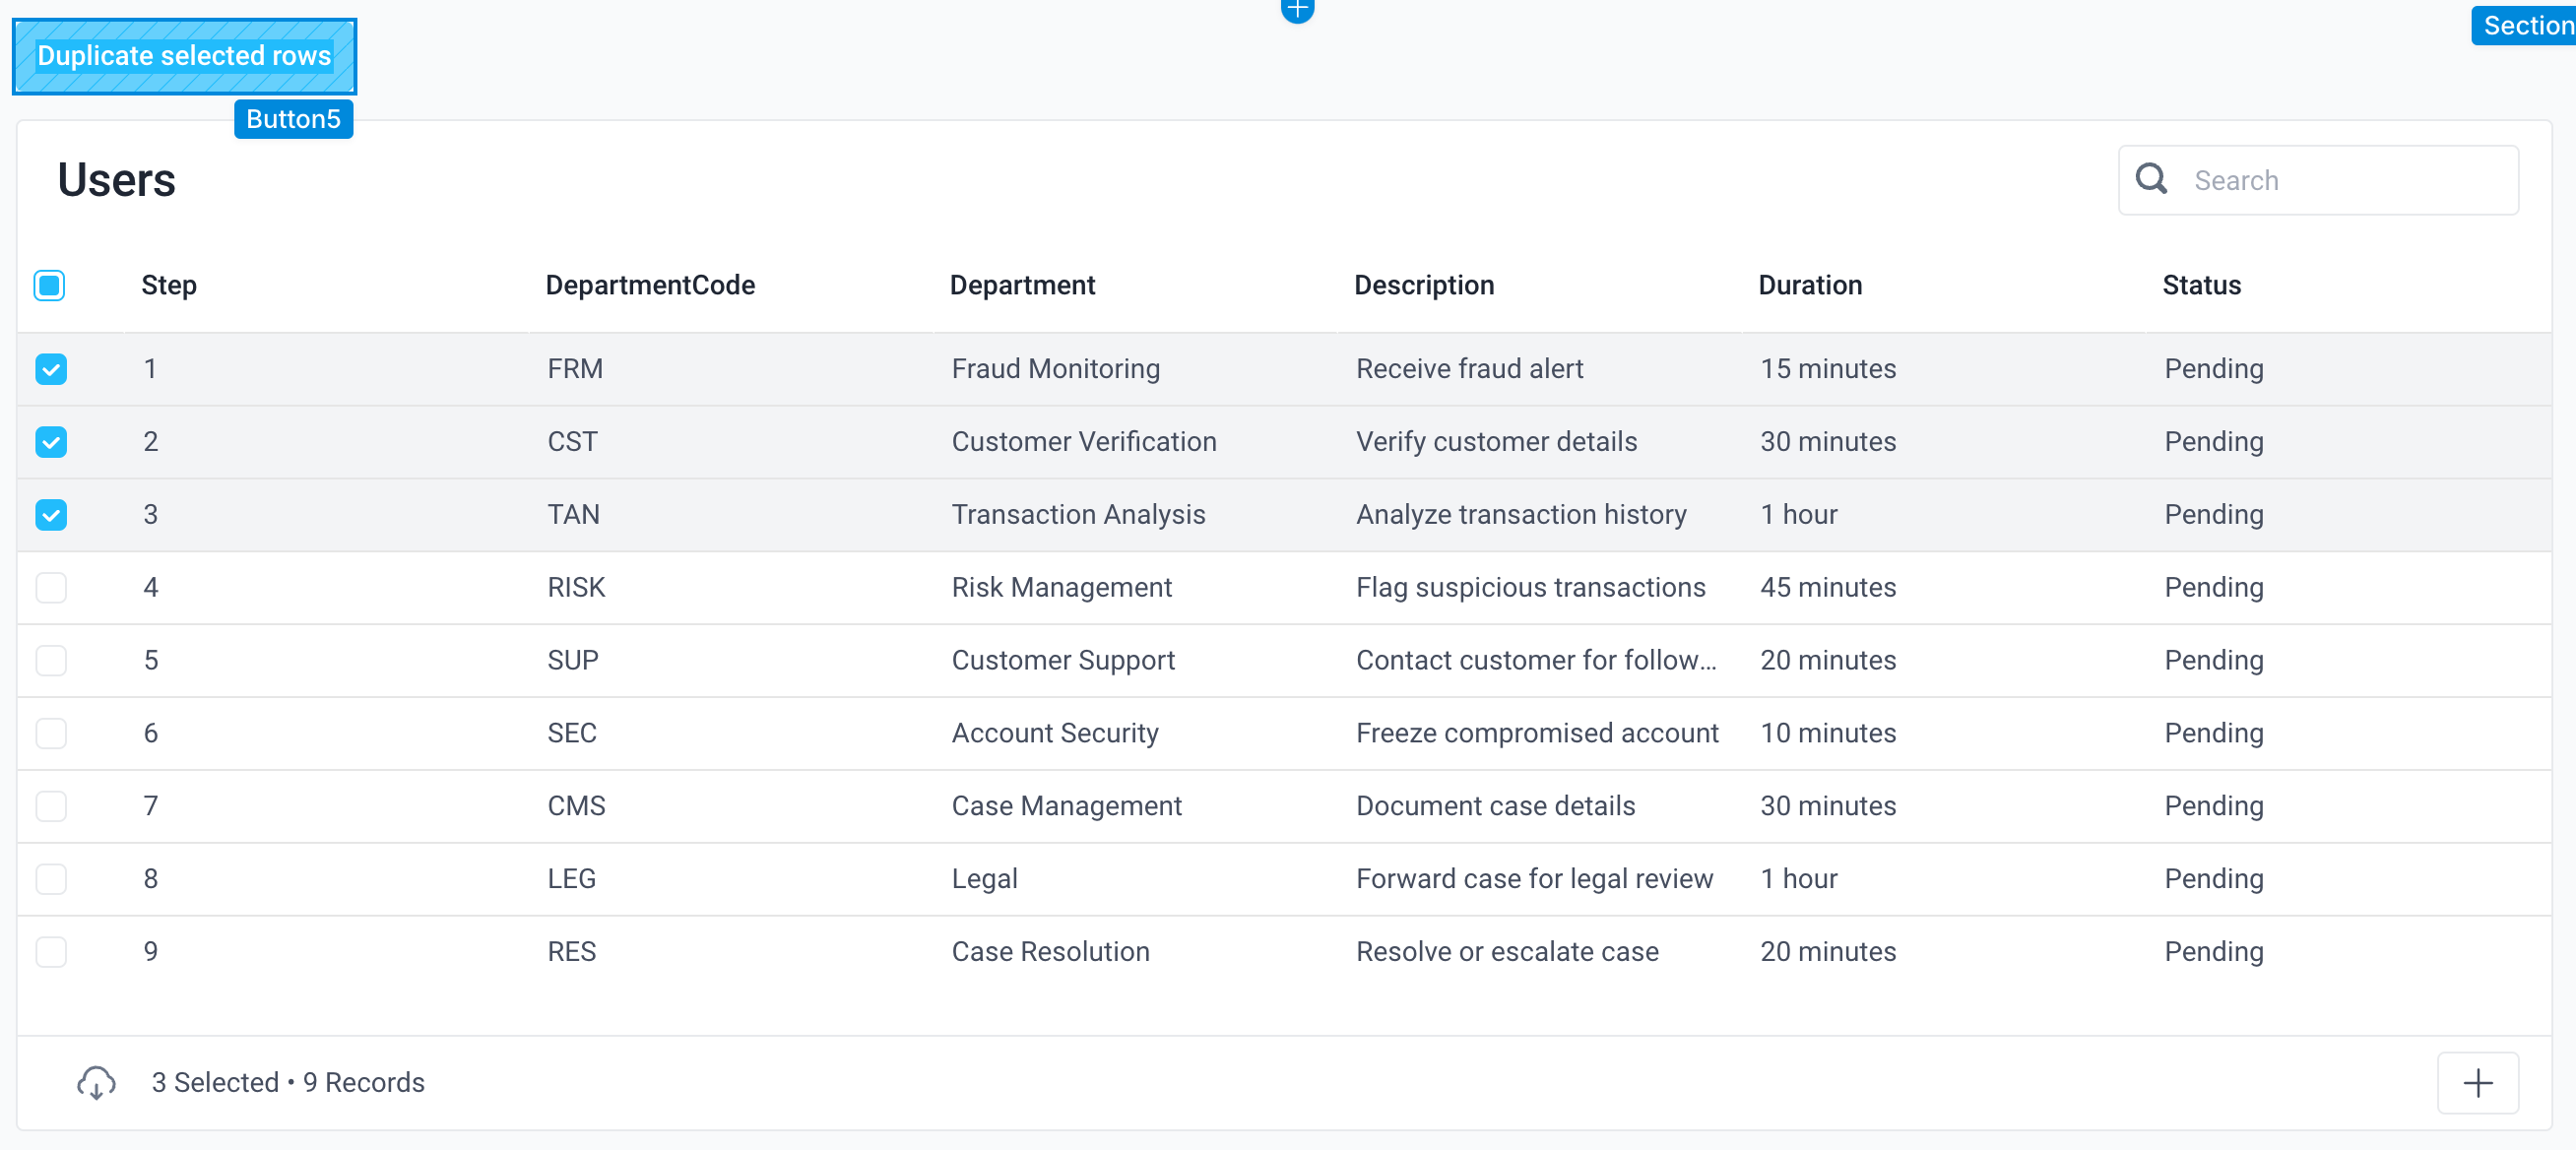Check the row 5 SUP checkbox
Viewport: 2576px width, 1150px height.
coord(51,661)
